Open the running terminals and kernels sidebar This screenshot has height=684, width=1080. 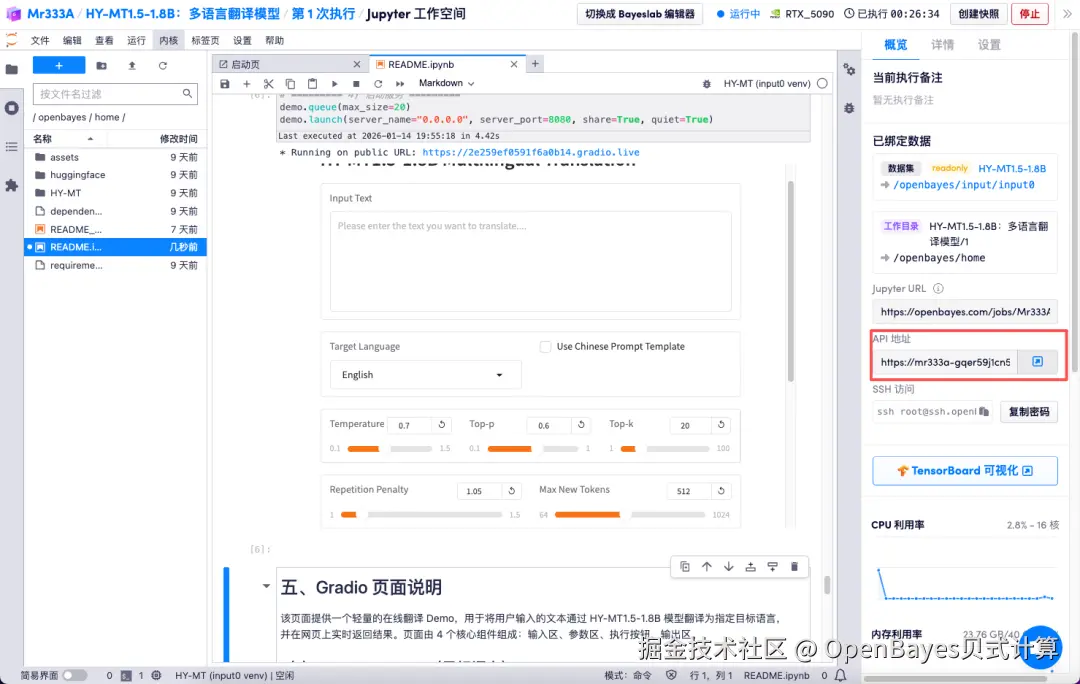12,108
